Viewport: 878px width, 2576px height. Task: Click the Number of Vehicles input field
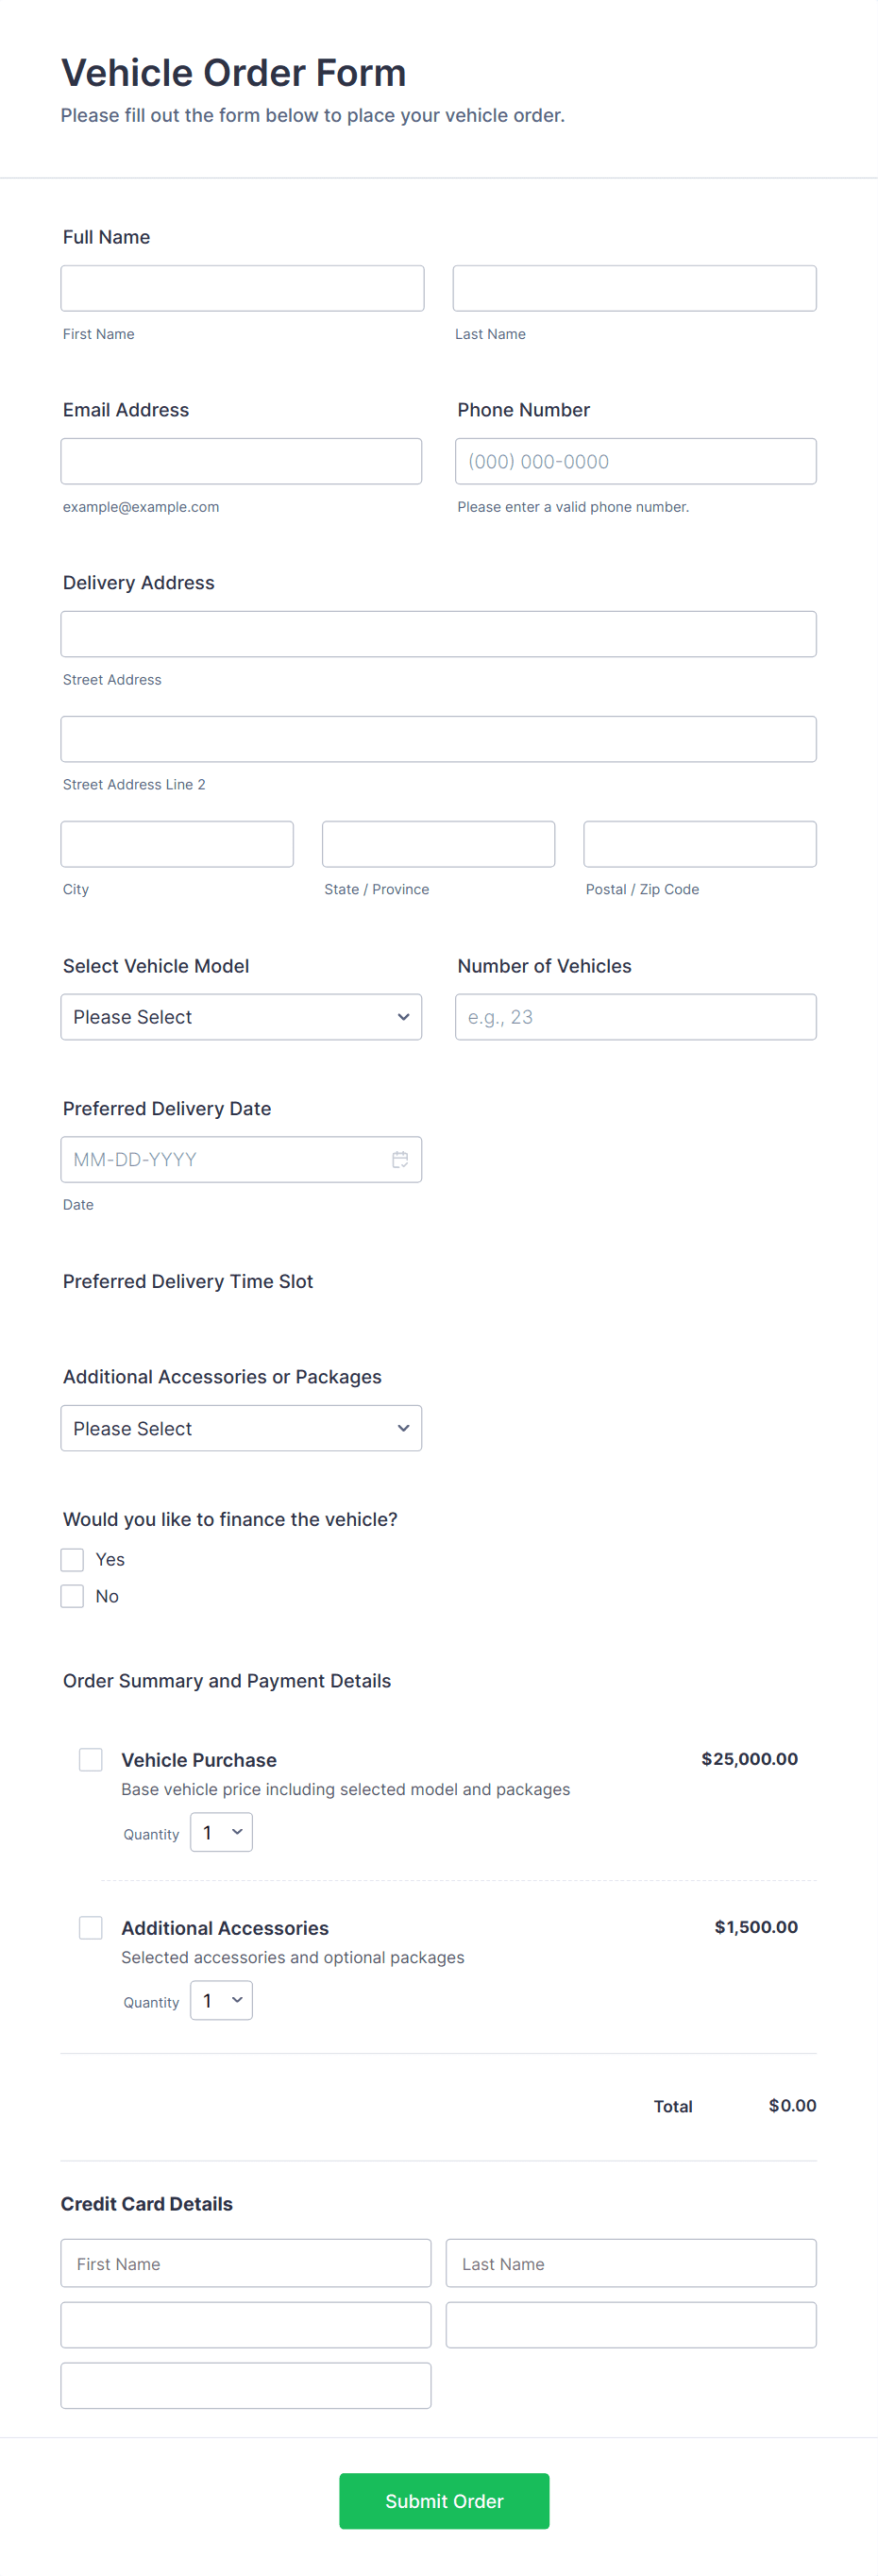pos(634,1016)
